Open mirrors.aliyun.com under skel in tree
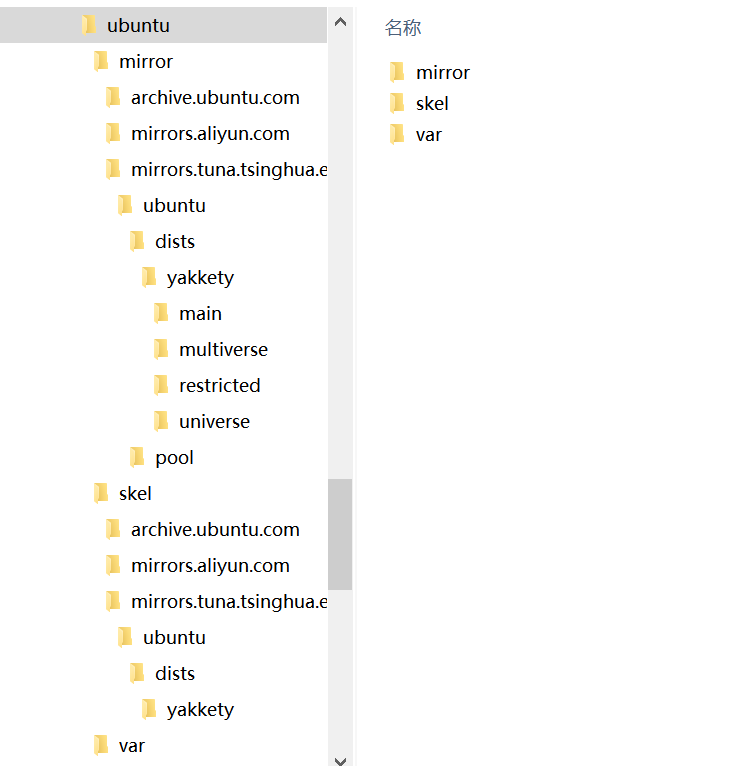This screenshot has width=749, height=766. (x=210, y=566)
